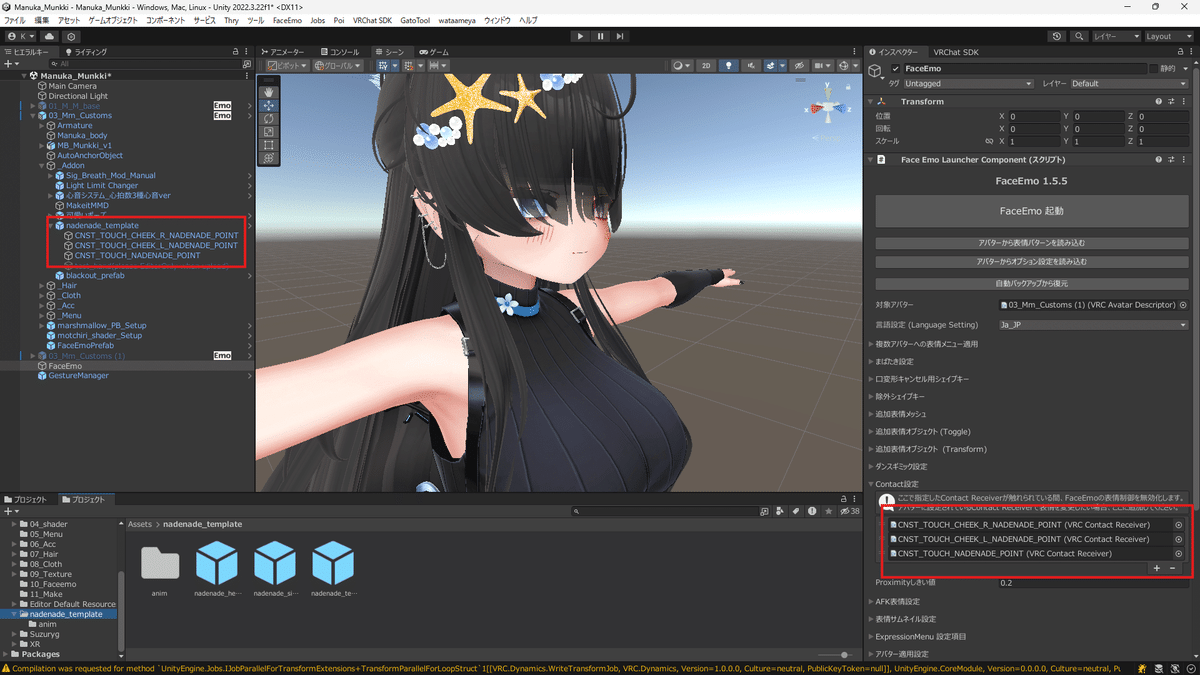Select the Transform tool in scene toolbar
1200x675 pixels.
click(269, 158)
